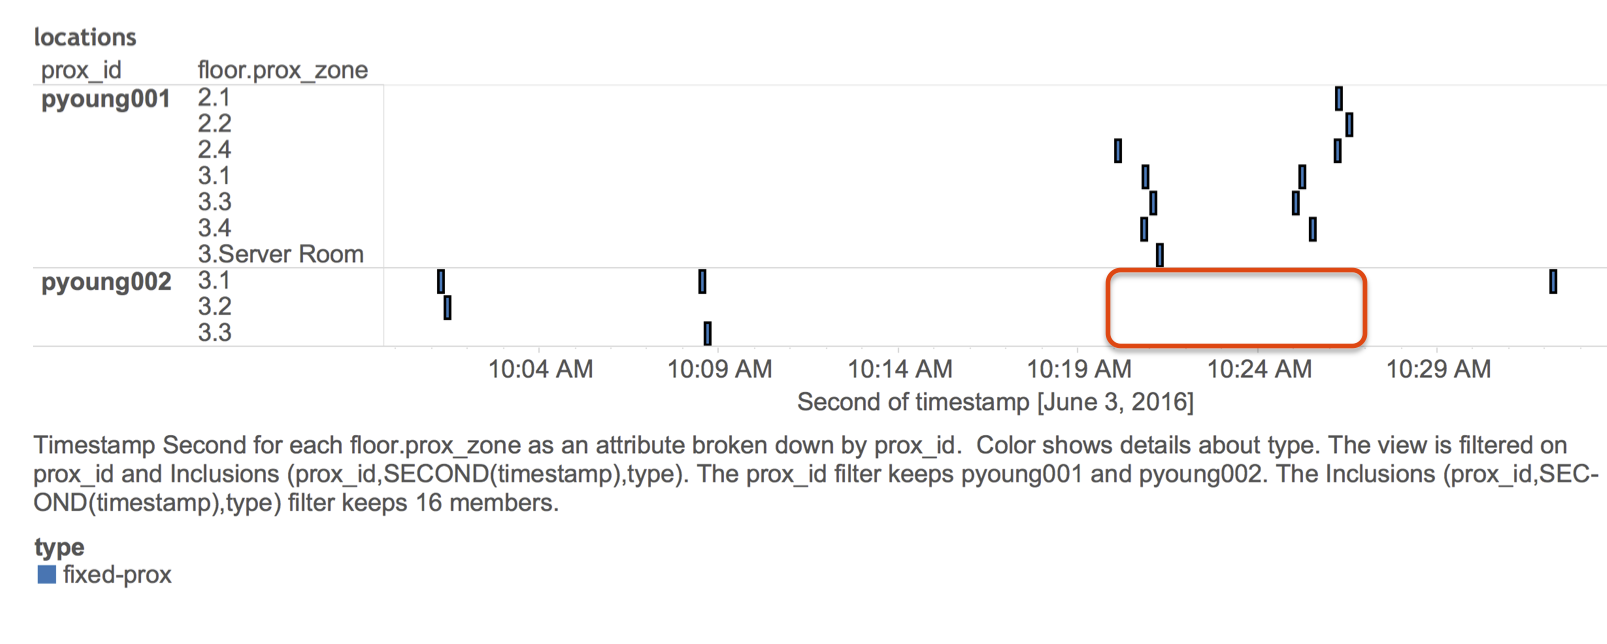This screenshot has height=644, width=1607.
Task: Click the rightmost pyoung002 zone 3.1 mark
Action: point(1553,281)
